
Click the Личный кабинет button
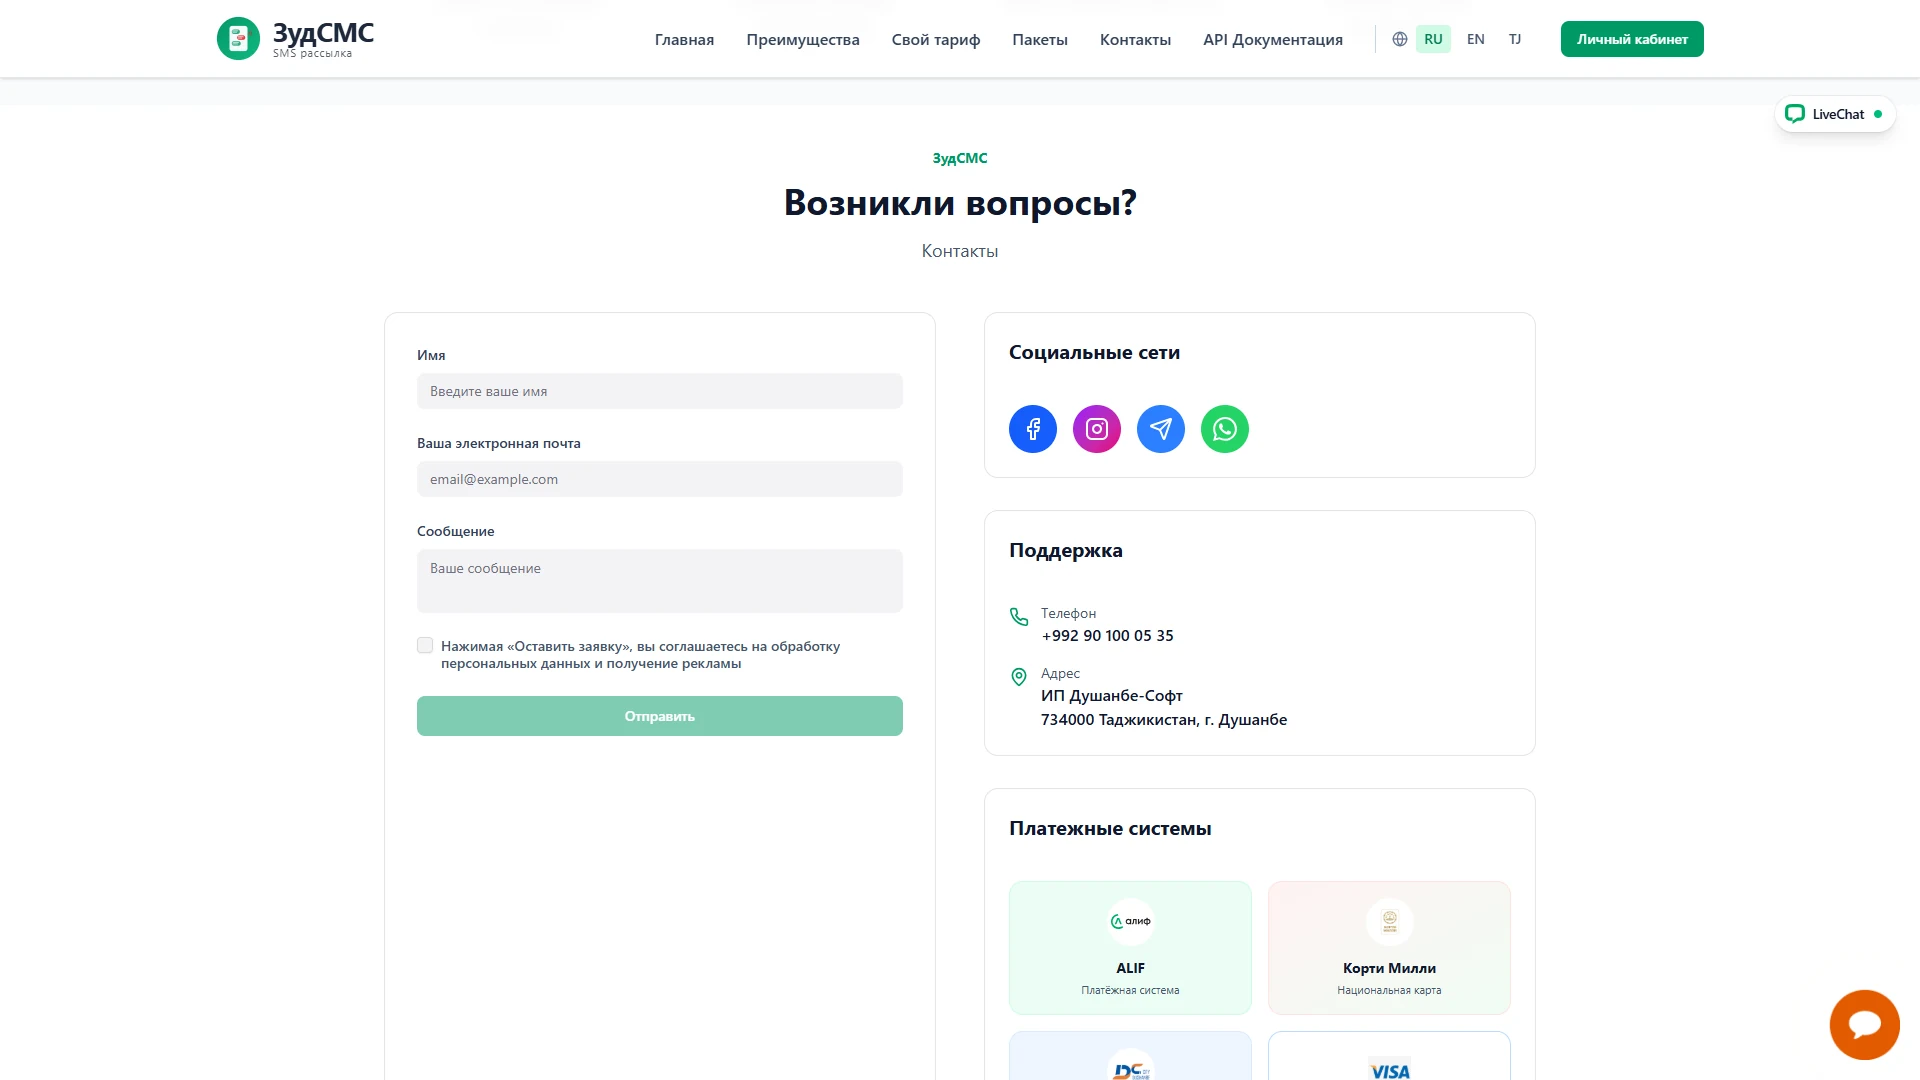click(x=1632, y=39)
